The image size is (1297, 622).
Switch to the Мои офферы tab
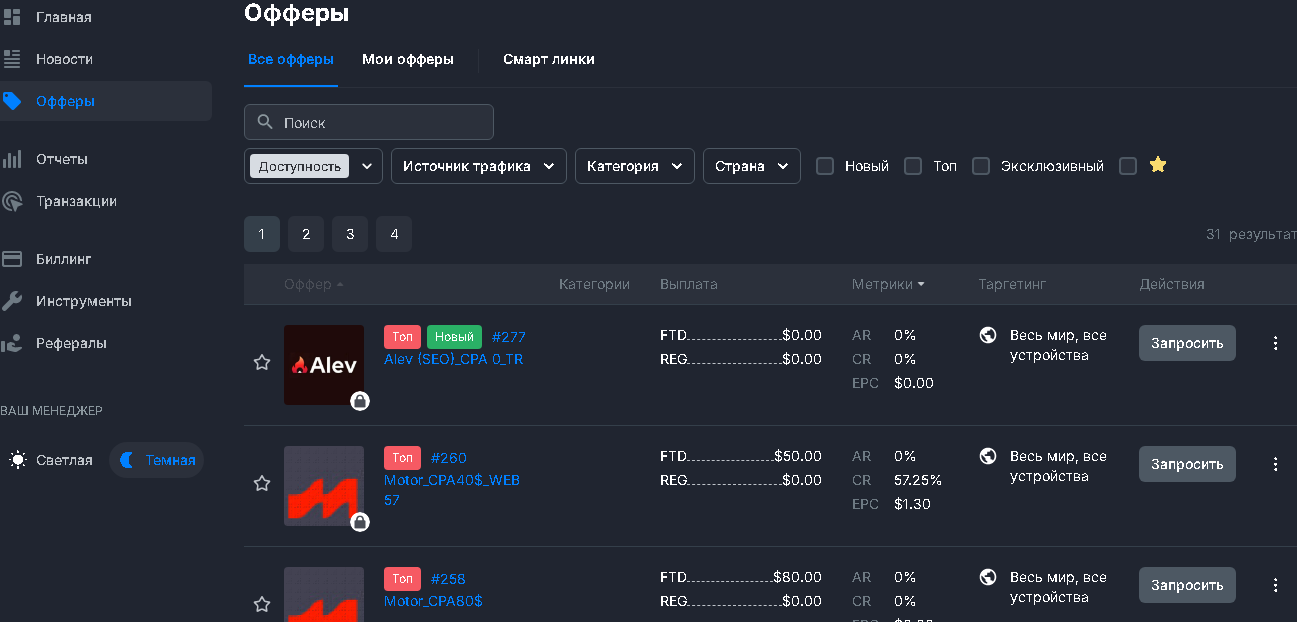point(408,59)
